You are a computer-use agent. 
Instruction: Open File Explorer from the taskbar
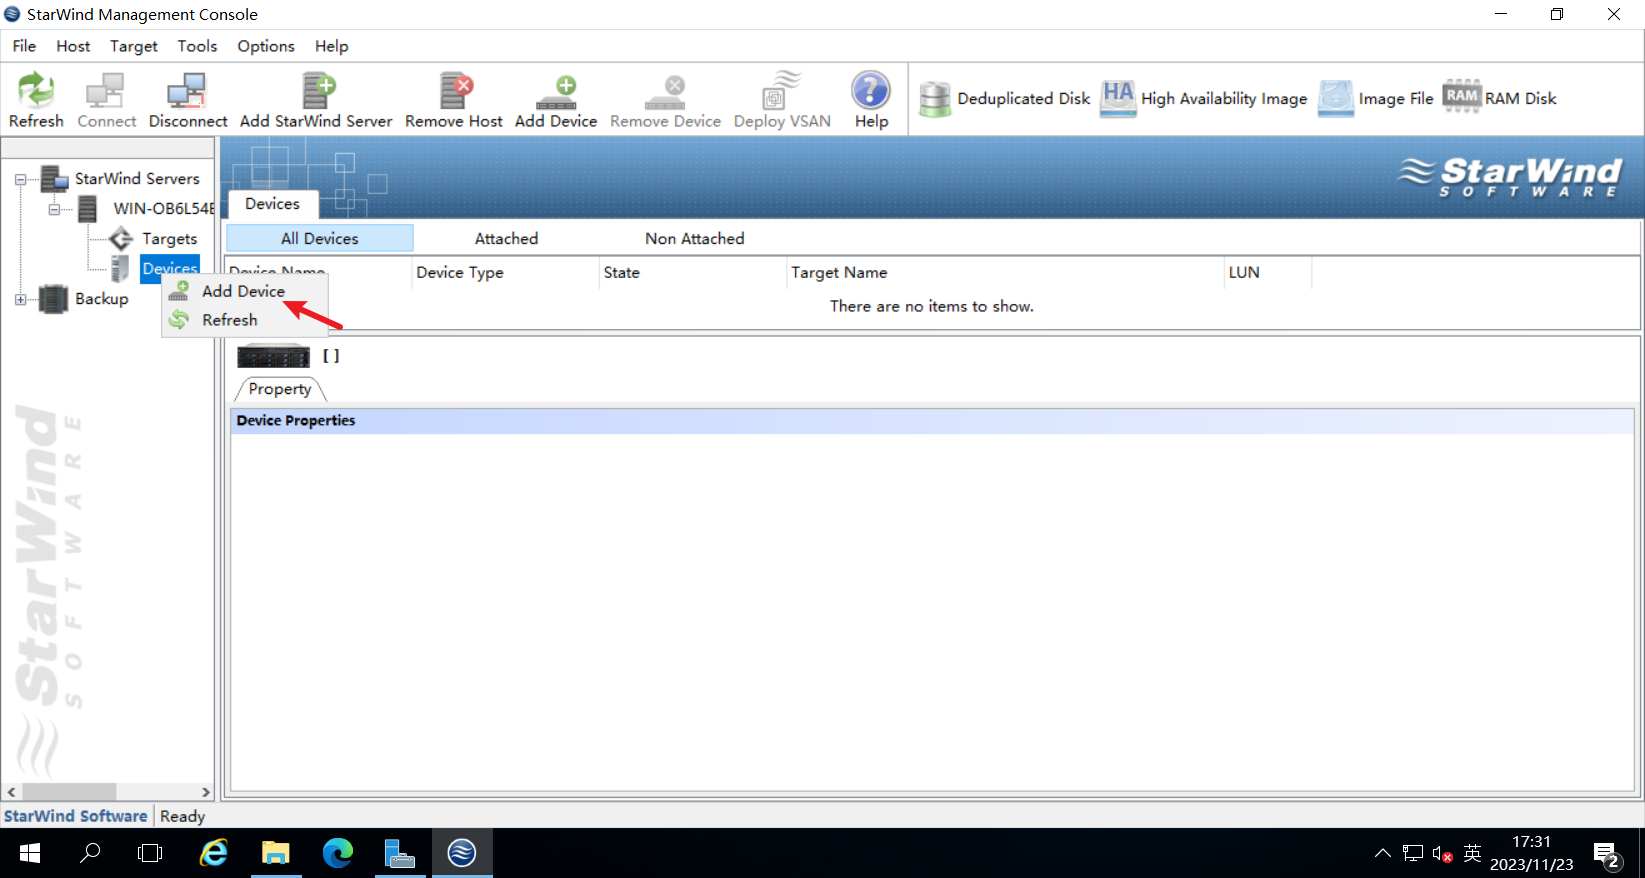(x=275, y=853)
